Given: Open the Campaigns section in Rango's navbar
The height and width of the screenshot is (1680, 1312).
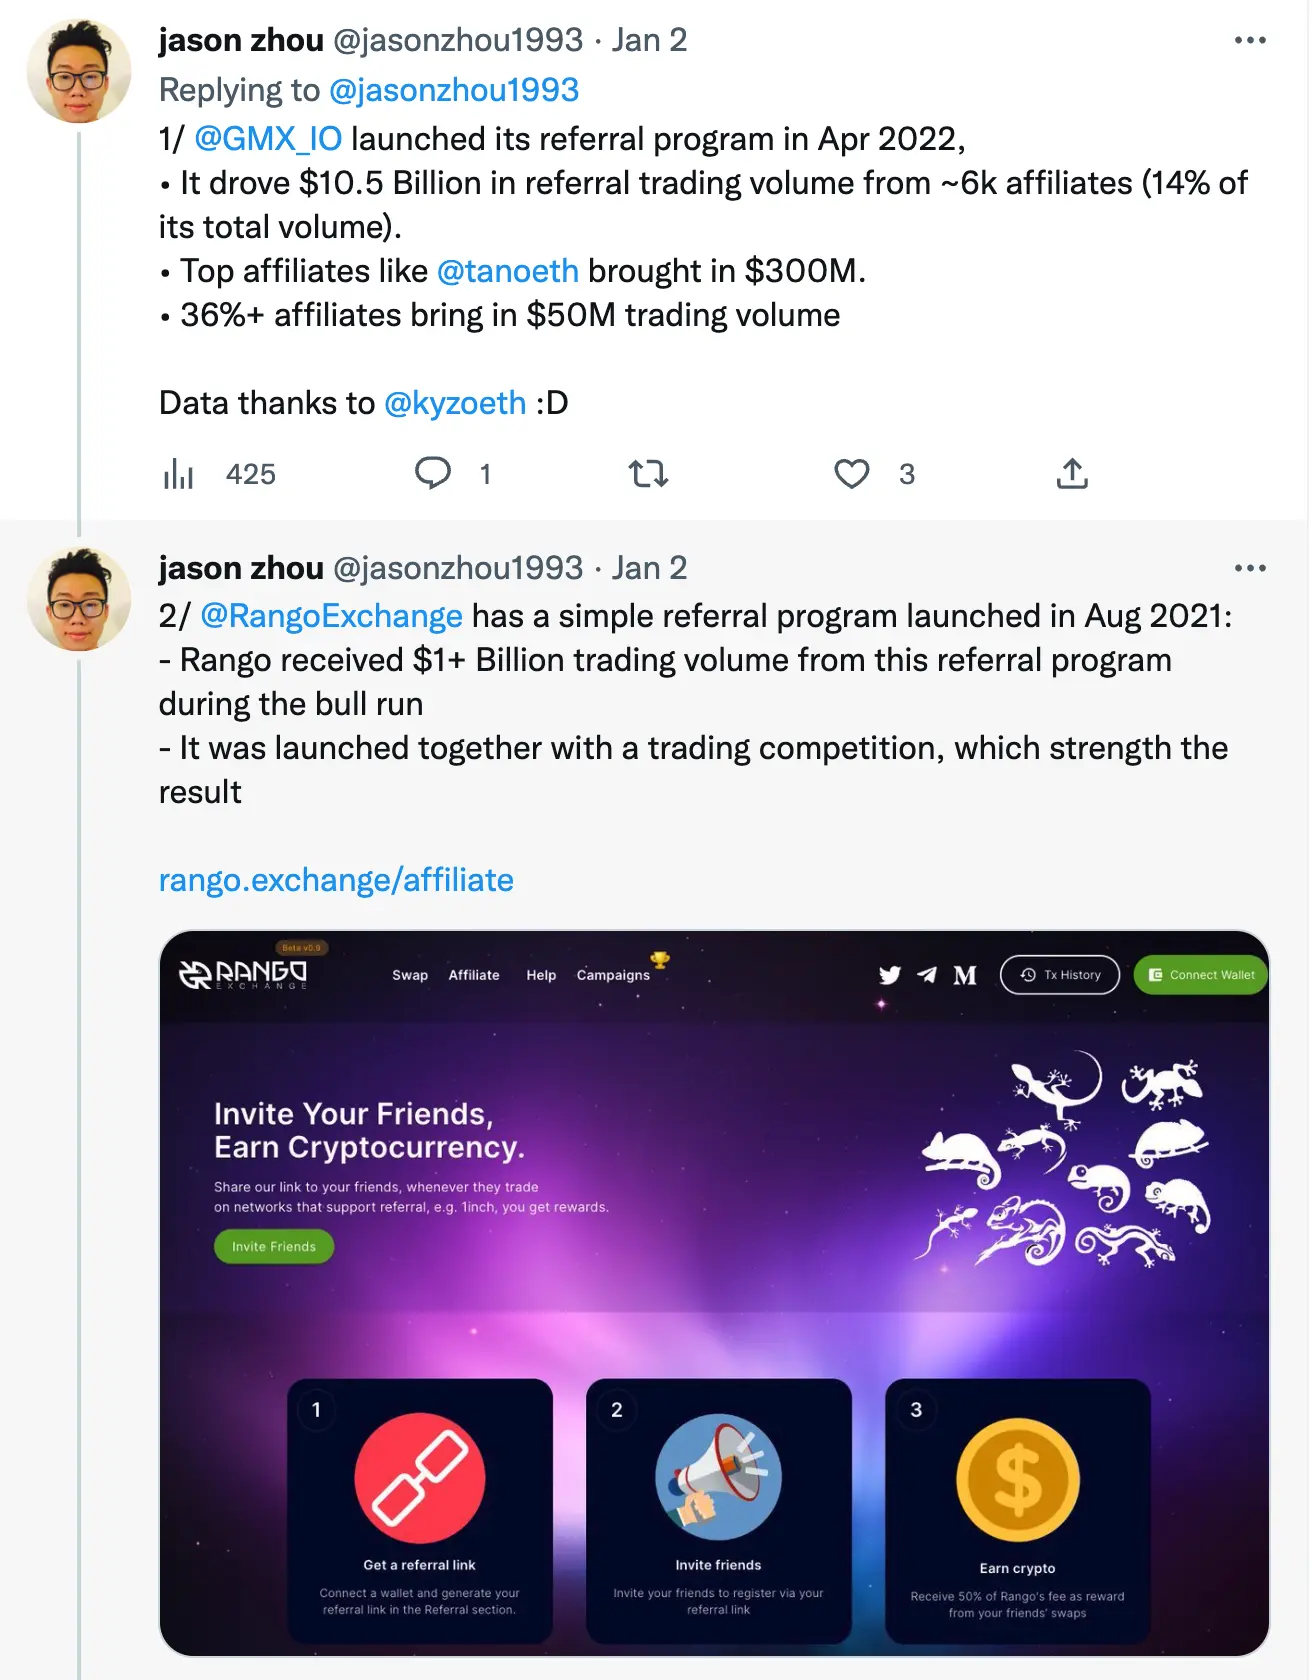Looking at the screenshot, I should pos(611,975).
